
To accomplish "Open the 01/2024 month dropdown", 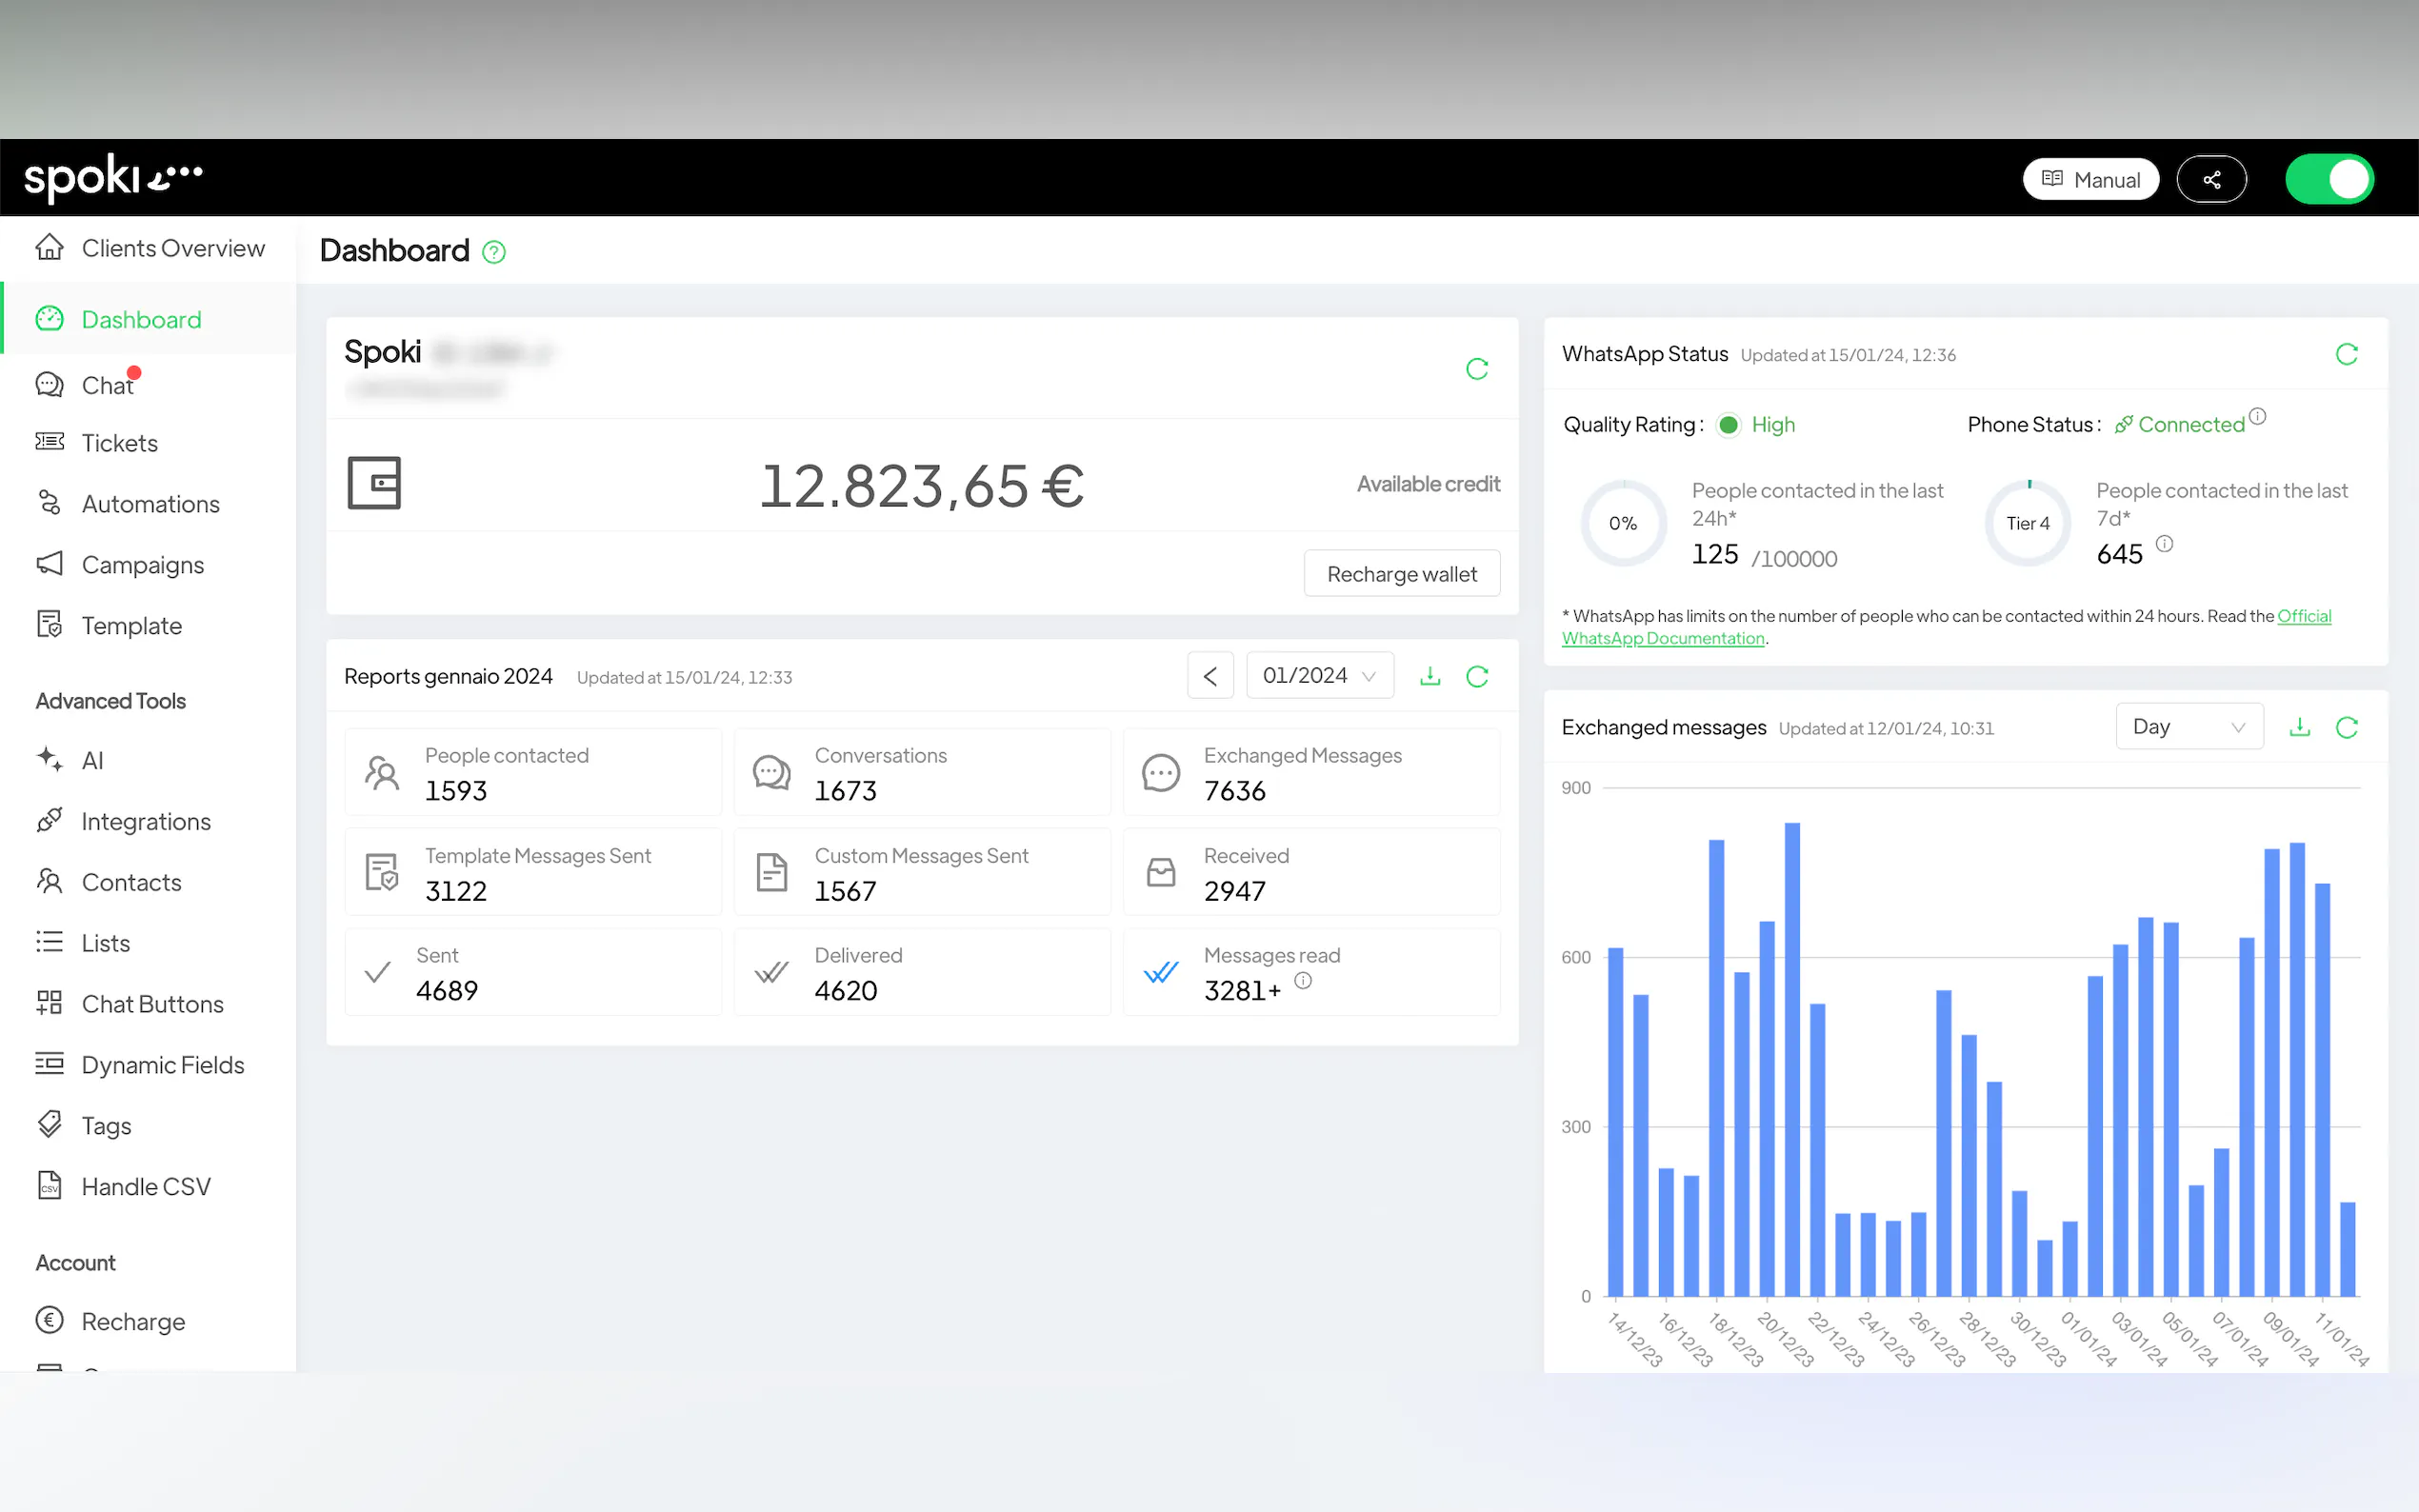I will (1319, 676).
